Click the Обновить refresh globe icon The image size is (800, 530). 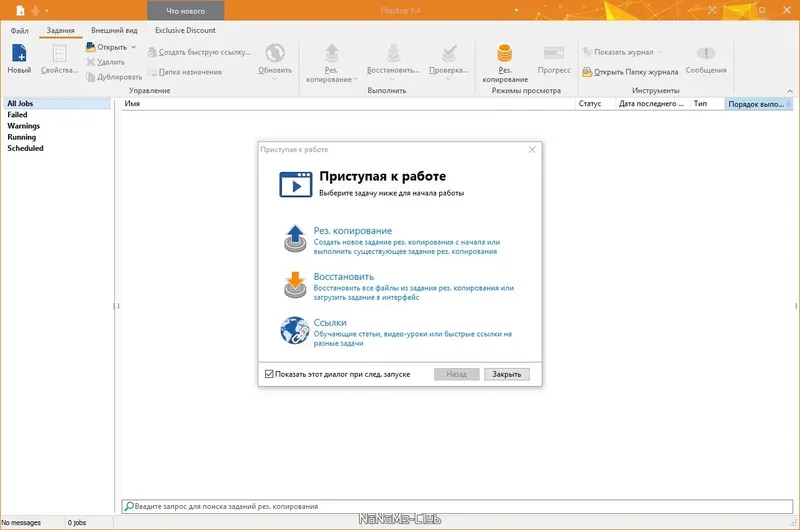[x=275, y=53]
